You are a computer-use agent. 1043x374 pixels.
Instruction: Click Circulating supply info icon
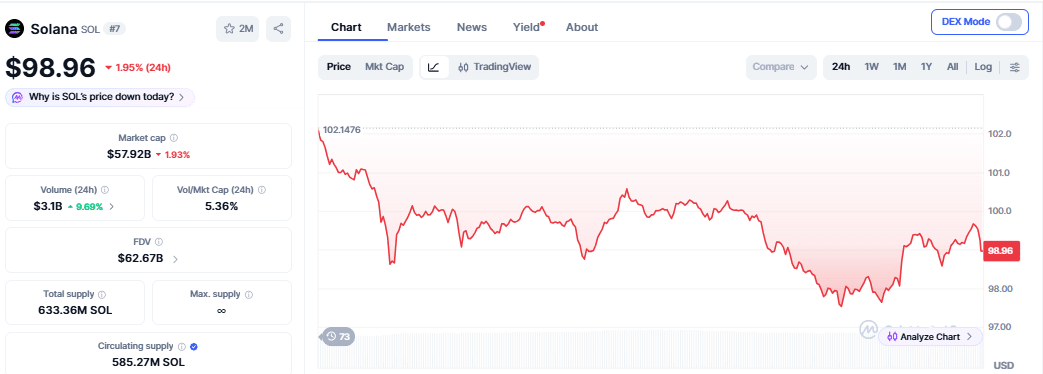181,347
